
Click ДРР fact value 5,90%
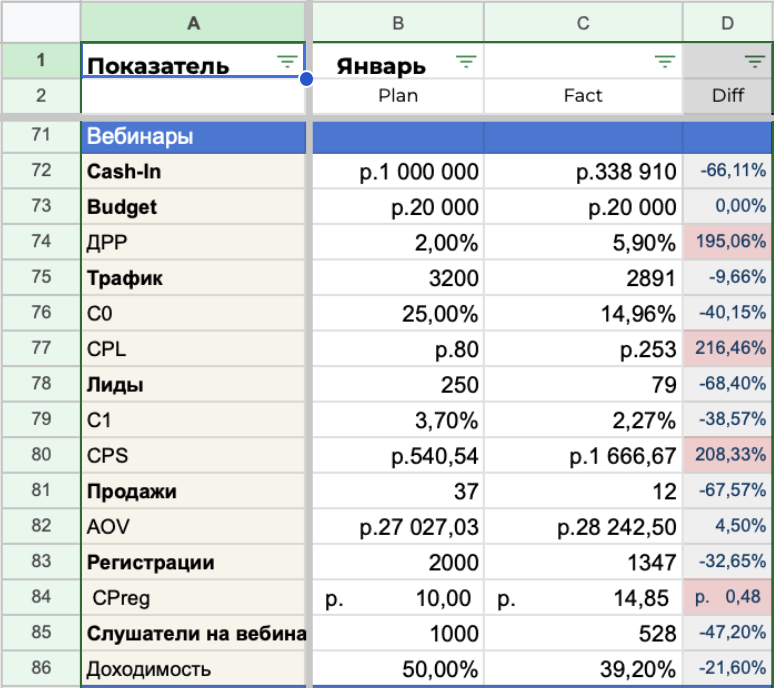click(x=583, y=242)
